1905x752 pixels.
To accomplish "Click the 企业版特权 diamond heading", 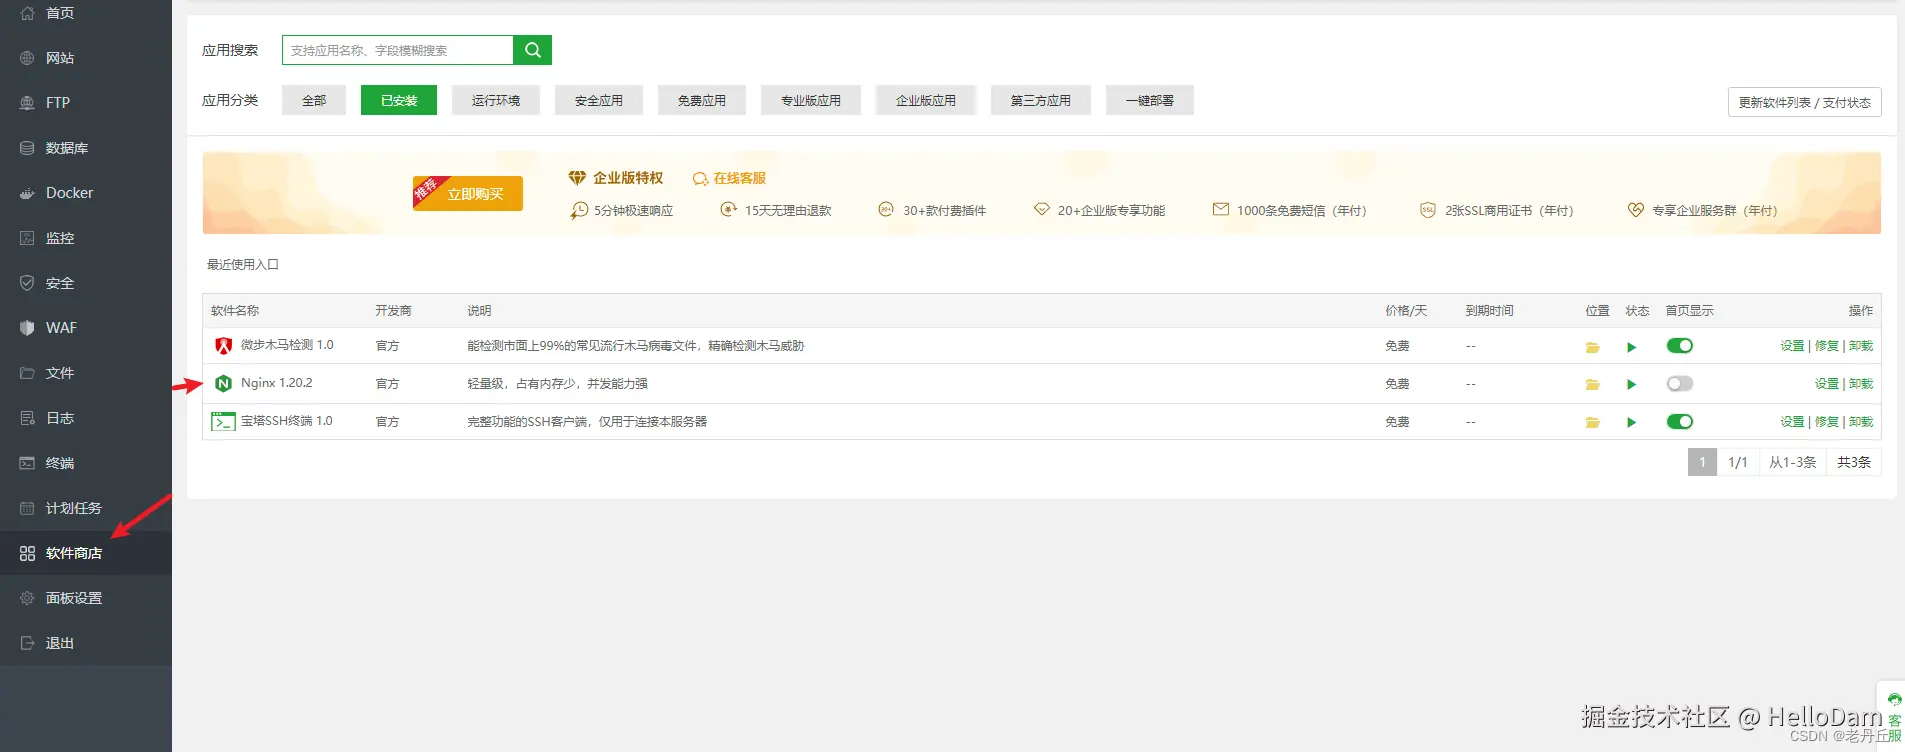I will 616,178.
